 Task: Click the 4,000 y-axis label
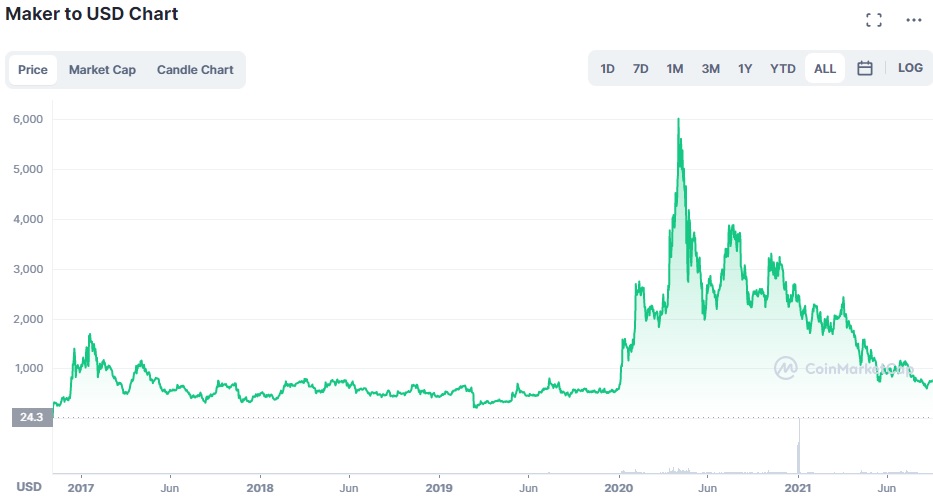coord(28,219)
